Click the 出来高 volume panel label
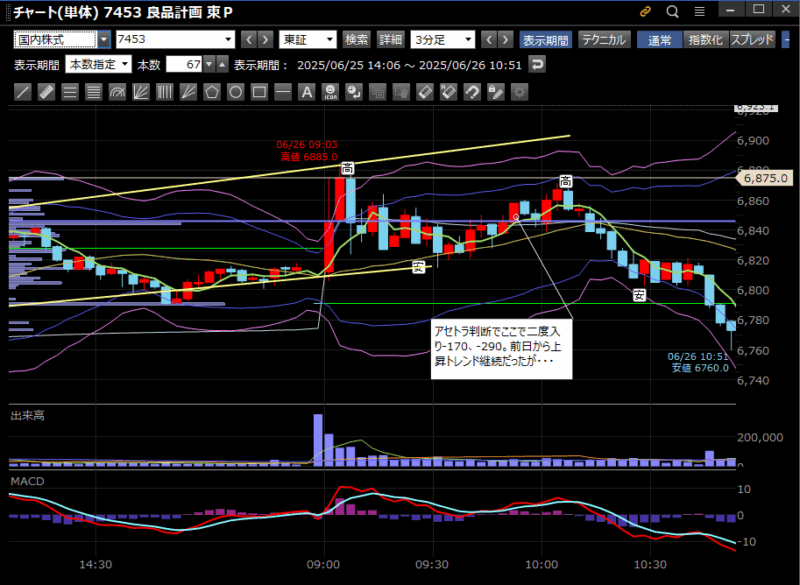This screenshot has width=800, height=585. pos(28,416)
